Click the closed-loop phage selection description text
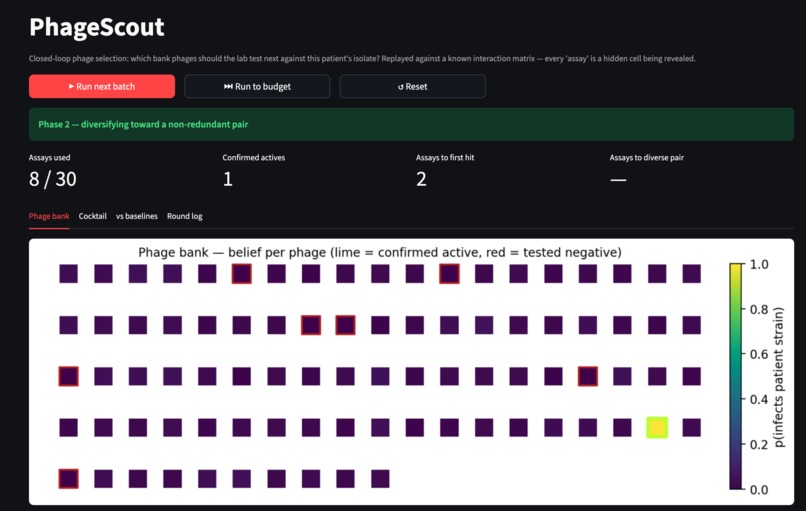This screenshot has height=511, width=806. pos(362,59)
